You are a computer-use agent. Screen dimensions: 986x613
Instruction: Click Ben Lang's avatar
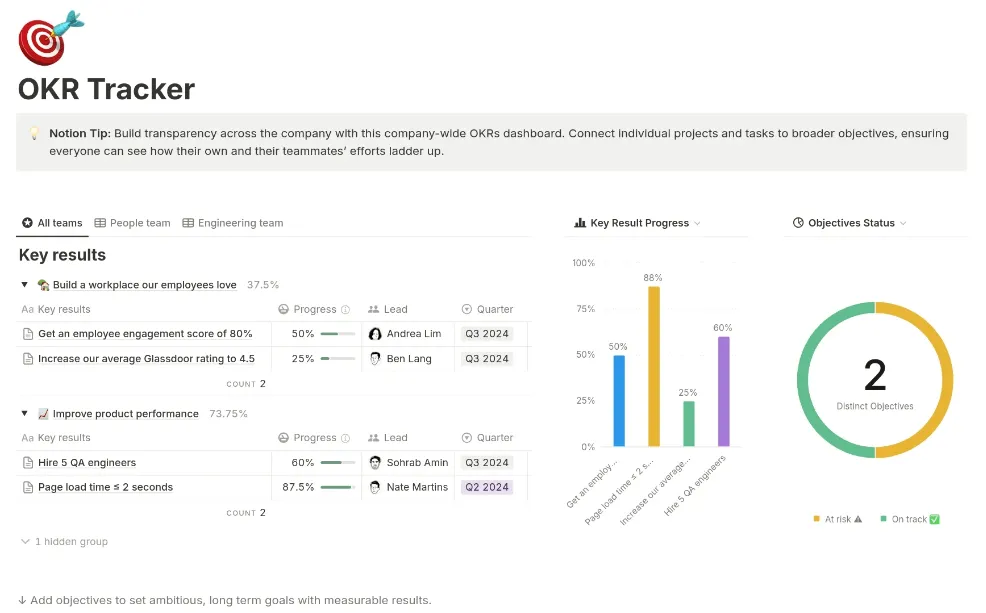click(375, 359)
